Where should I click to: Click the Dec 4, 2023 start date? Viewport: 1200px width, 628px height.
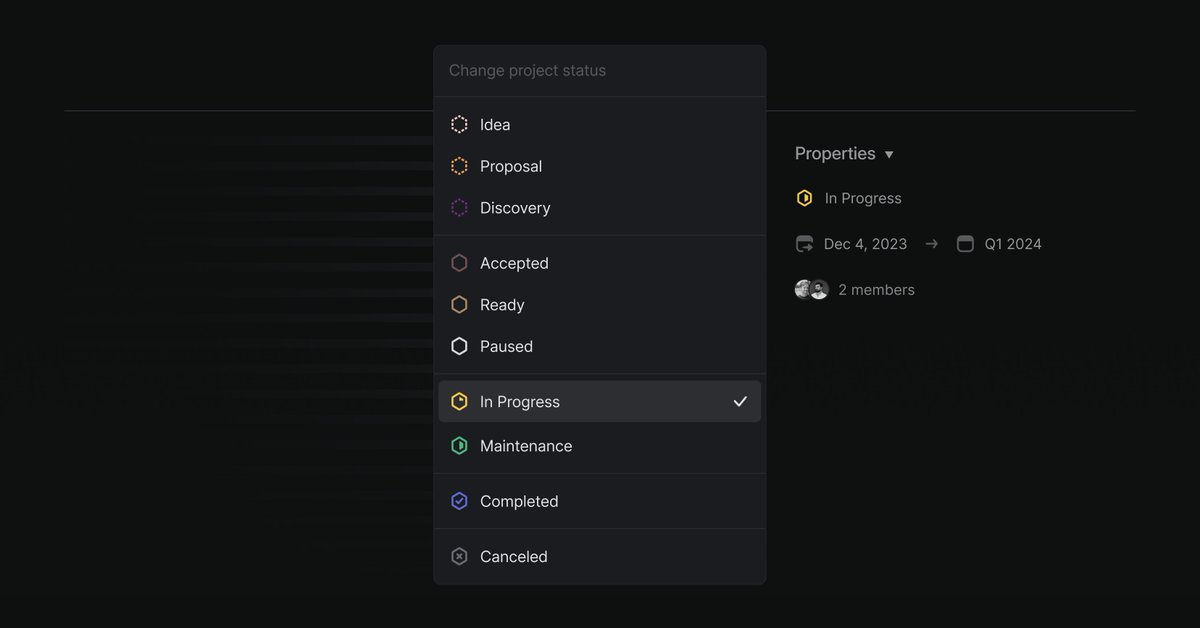click(865, 244)
